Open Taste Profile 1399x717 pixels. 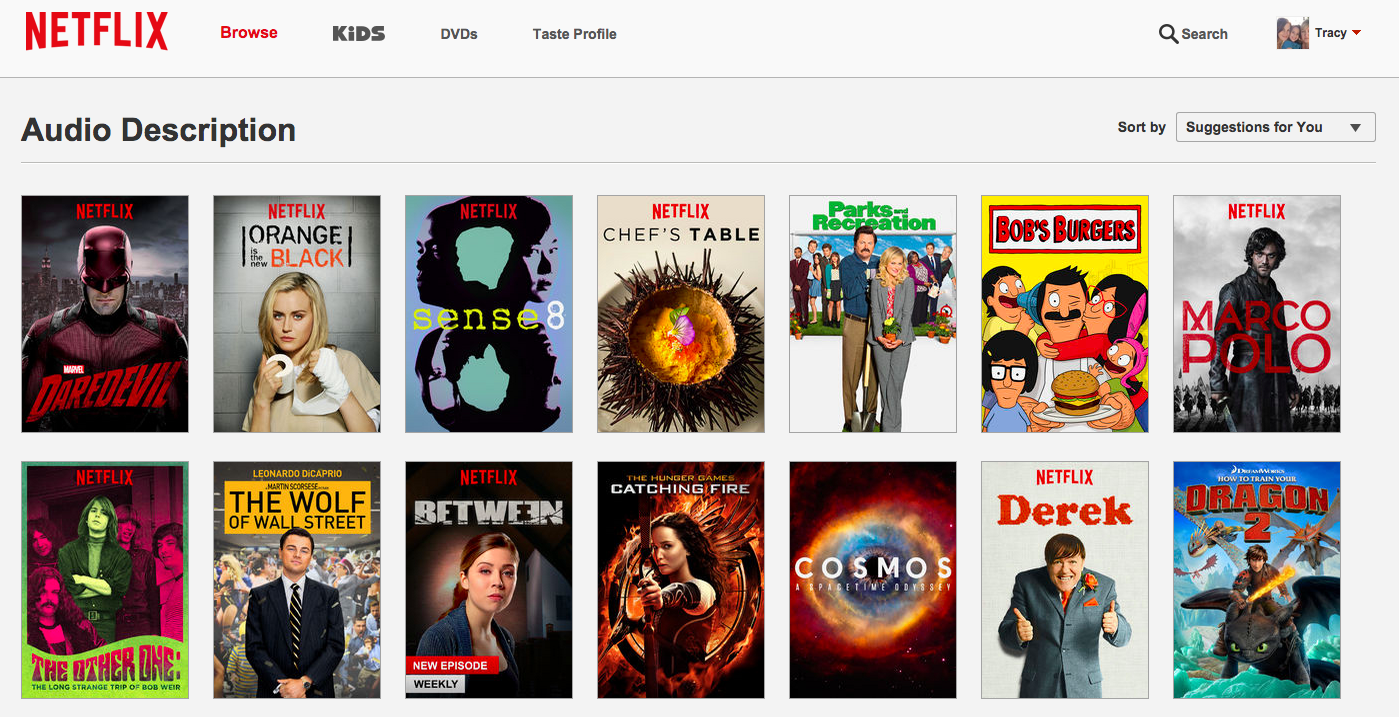574,34
